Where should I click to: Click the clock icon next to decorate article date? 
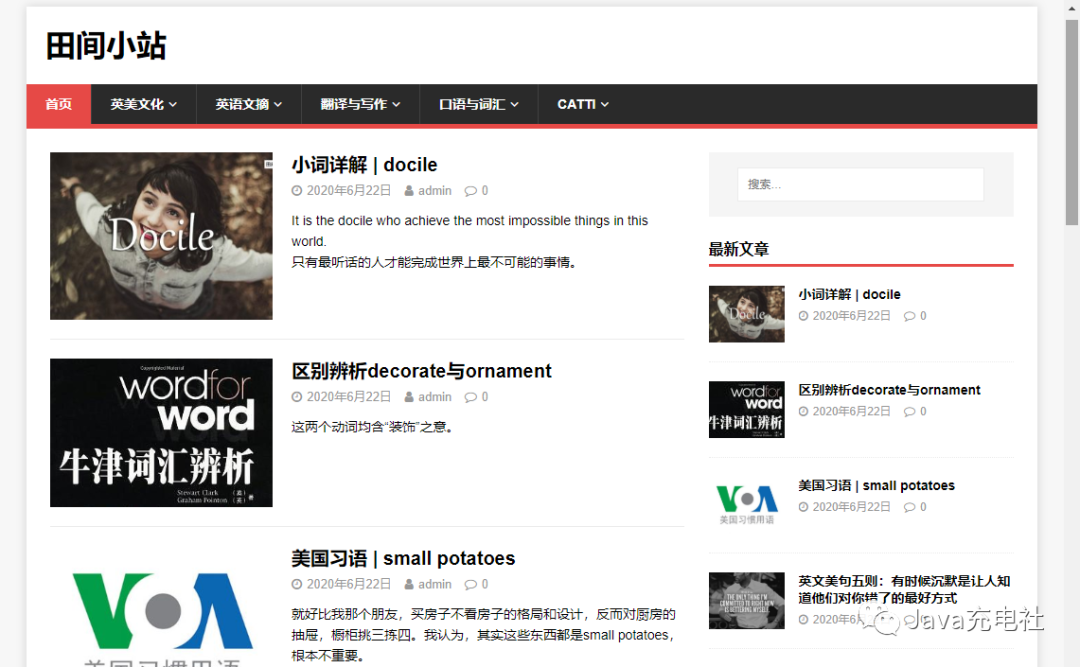[x=297, y=396]
